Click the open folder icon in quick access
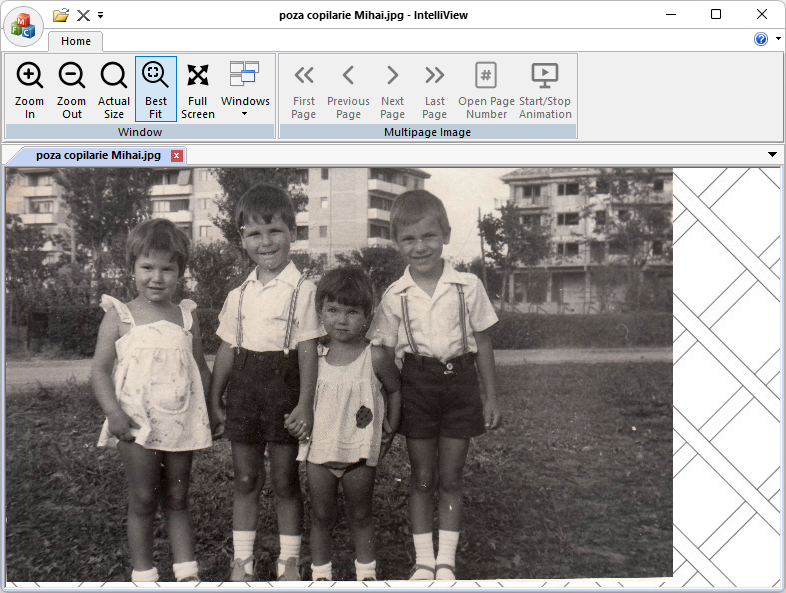Viewport: 786px width, 593px height. click(x=61, y=15)
